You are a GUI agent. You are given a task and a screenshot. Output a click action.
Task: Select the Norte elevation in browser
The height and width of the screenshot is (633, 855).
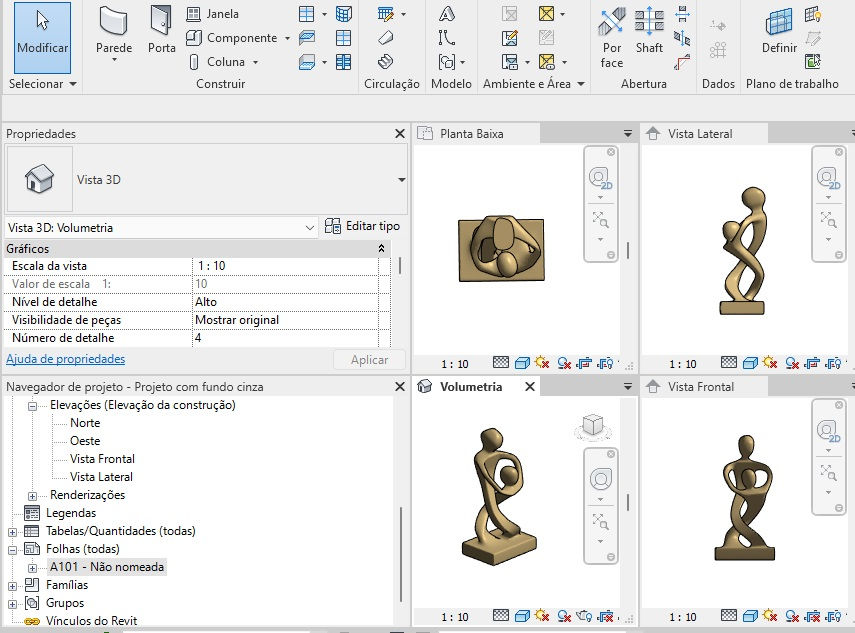(x=85, y=423)
